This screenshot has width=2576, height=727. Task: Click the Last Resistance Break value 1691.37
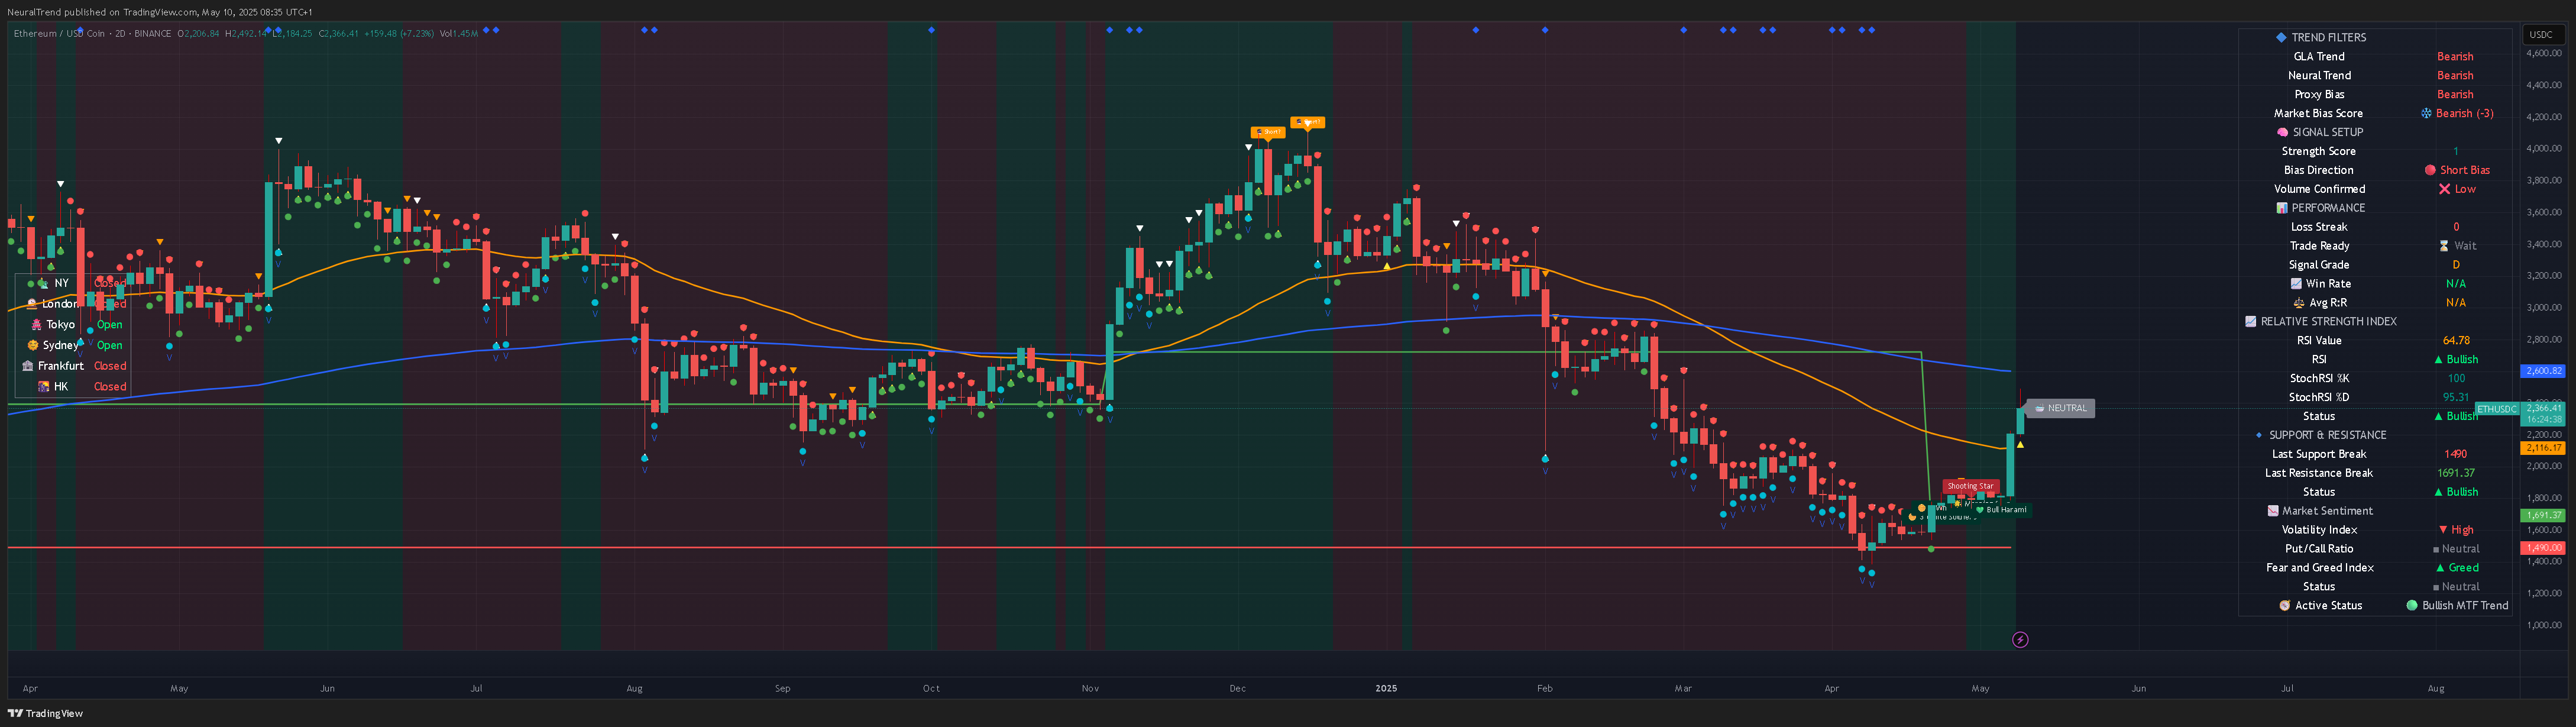coord(2456,473)
